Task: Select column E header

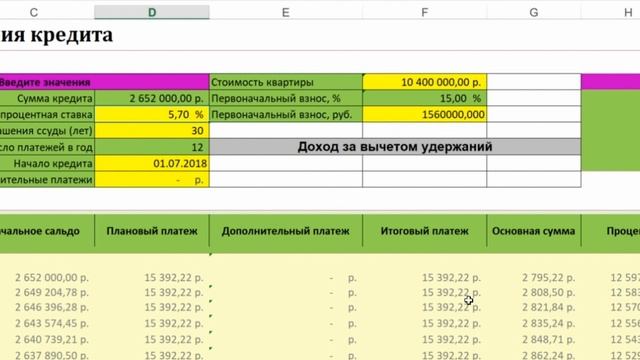Action: pyautogui.click(x=286, y=12)
